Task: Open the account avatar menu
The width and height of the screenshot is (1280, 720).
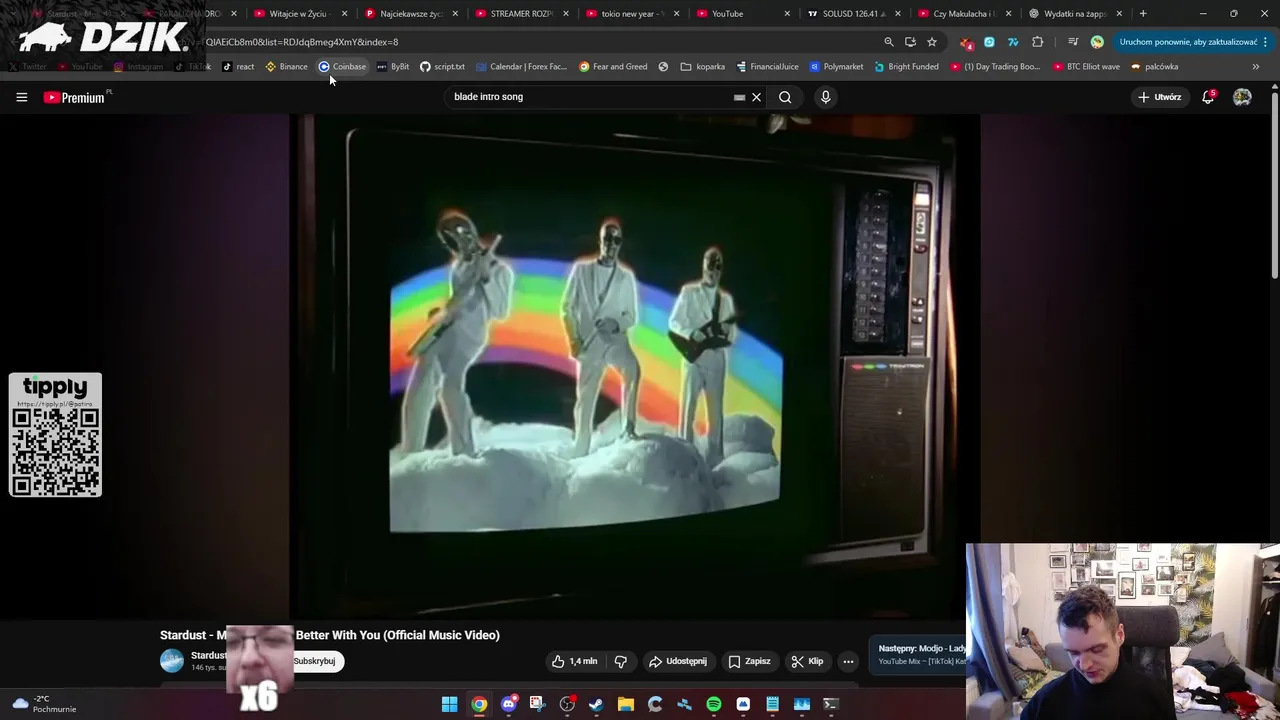Action: 1242,97
